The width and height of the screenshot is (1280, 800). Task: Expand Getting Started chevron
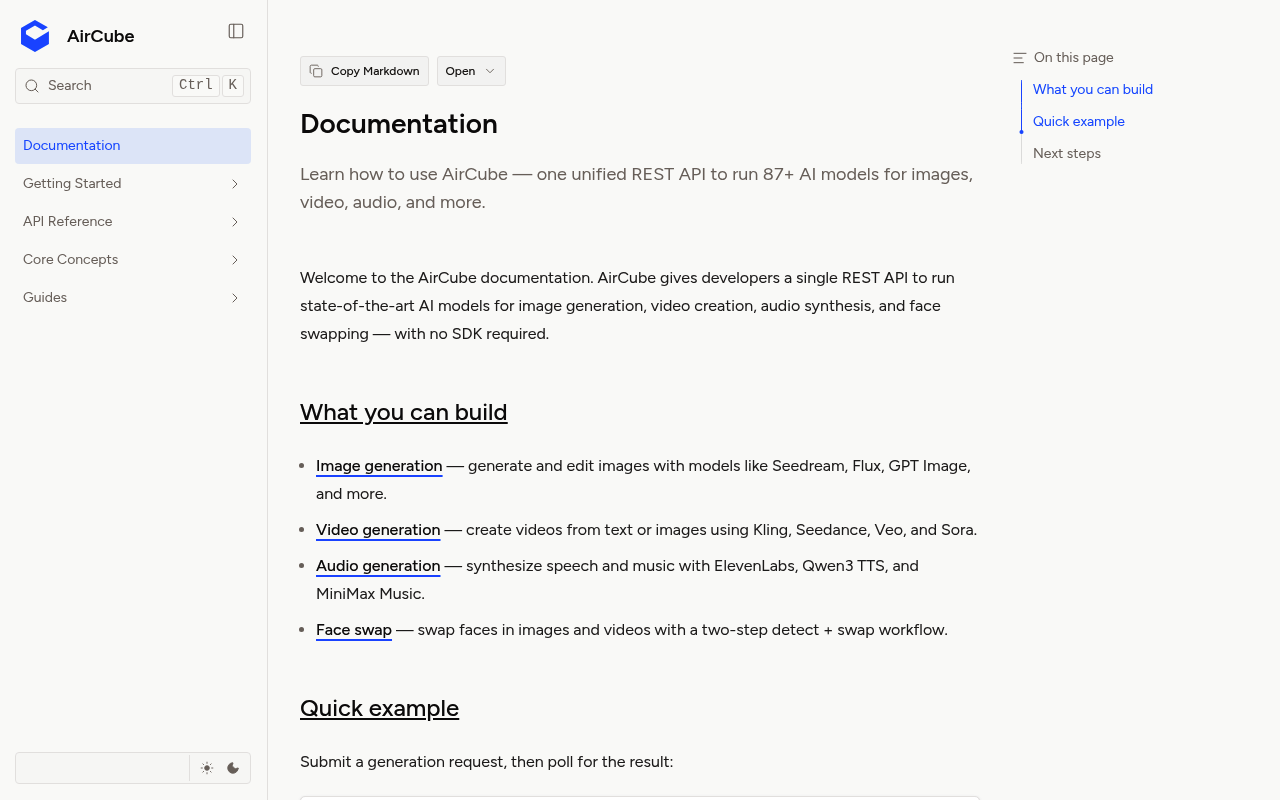coord(235,184)
